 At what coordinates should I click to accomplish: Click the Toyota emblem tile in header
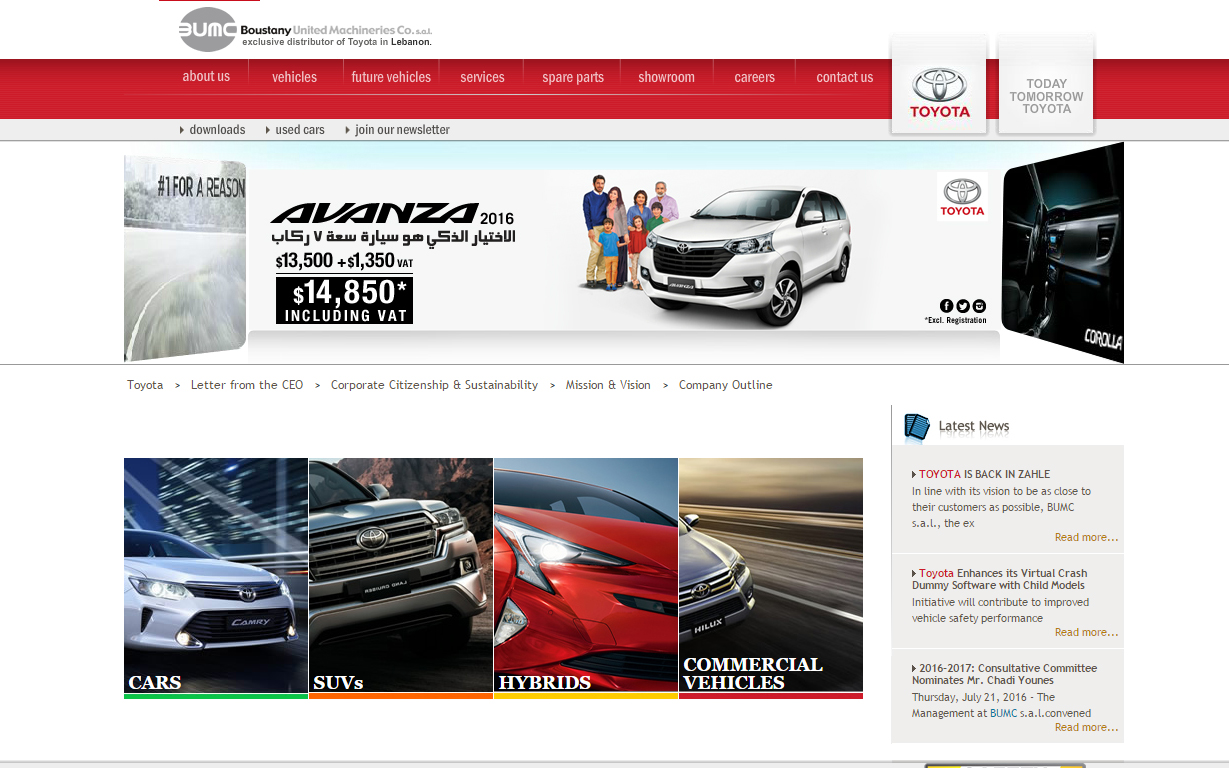[x=939, y=84]
